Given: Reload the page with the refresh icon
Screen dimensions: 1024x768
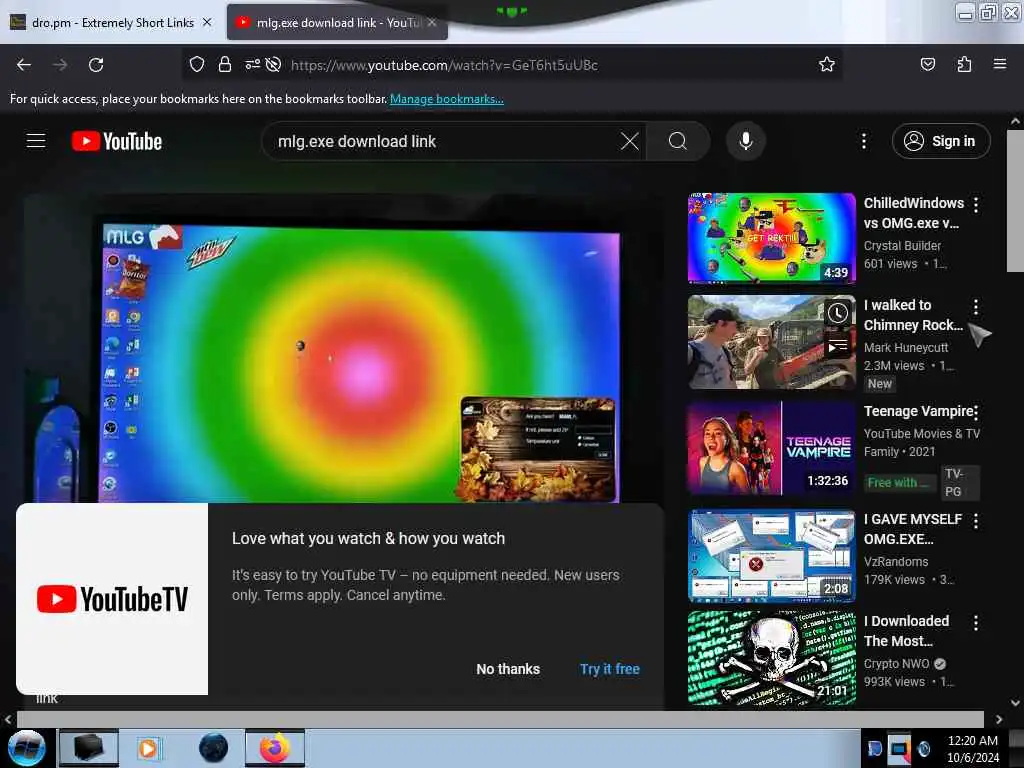Looking at the screenshot, I should pos(96,65).
